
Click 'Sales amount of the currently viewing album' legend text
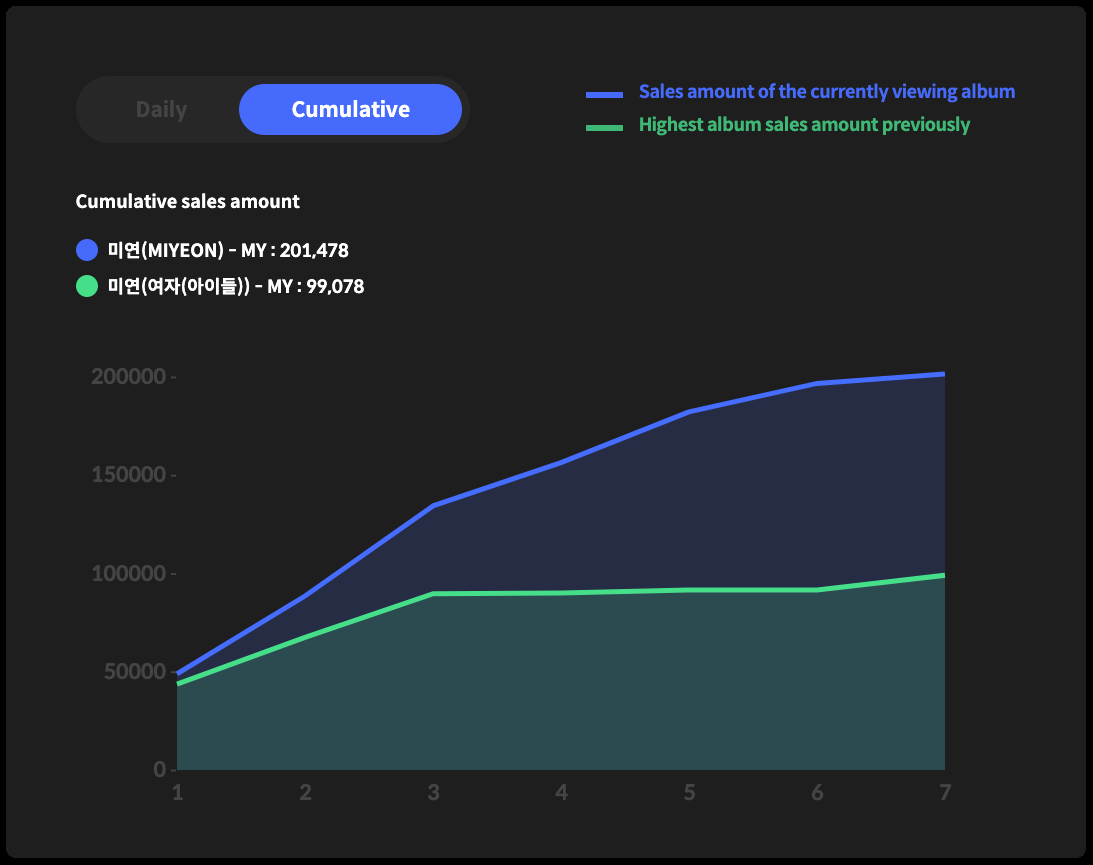826,92
